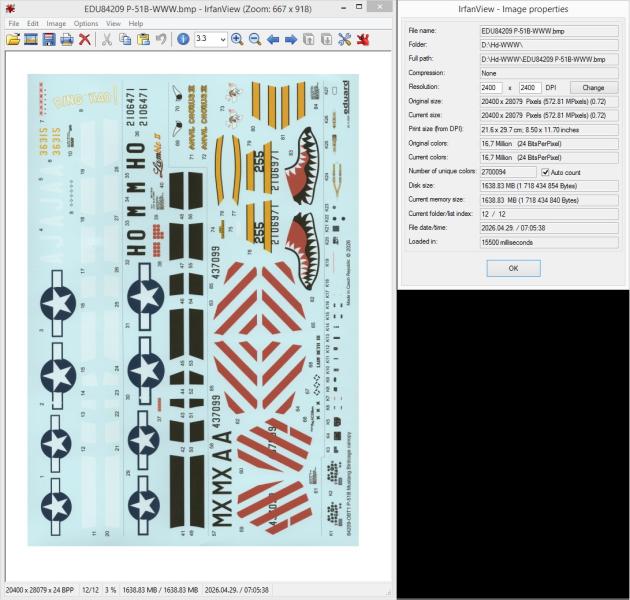Click the Current memory size value

click(549, 200)
